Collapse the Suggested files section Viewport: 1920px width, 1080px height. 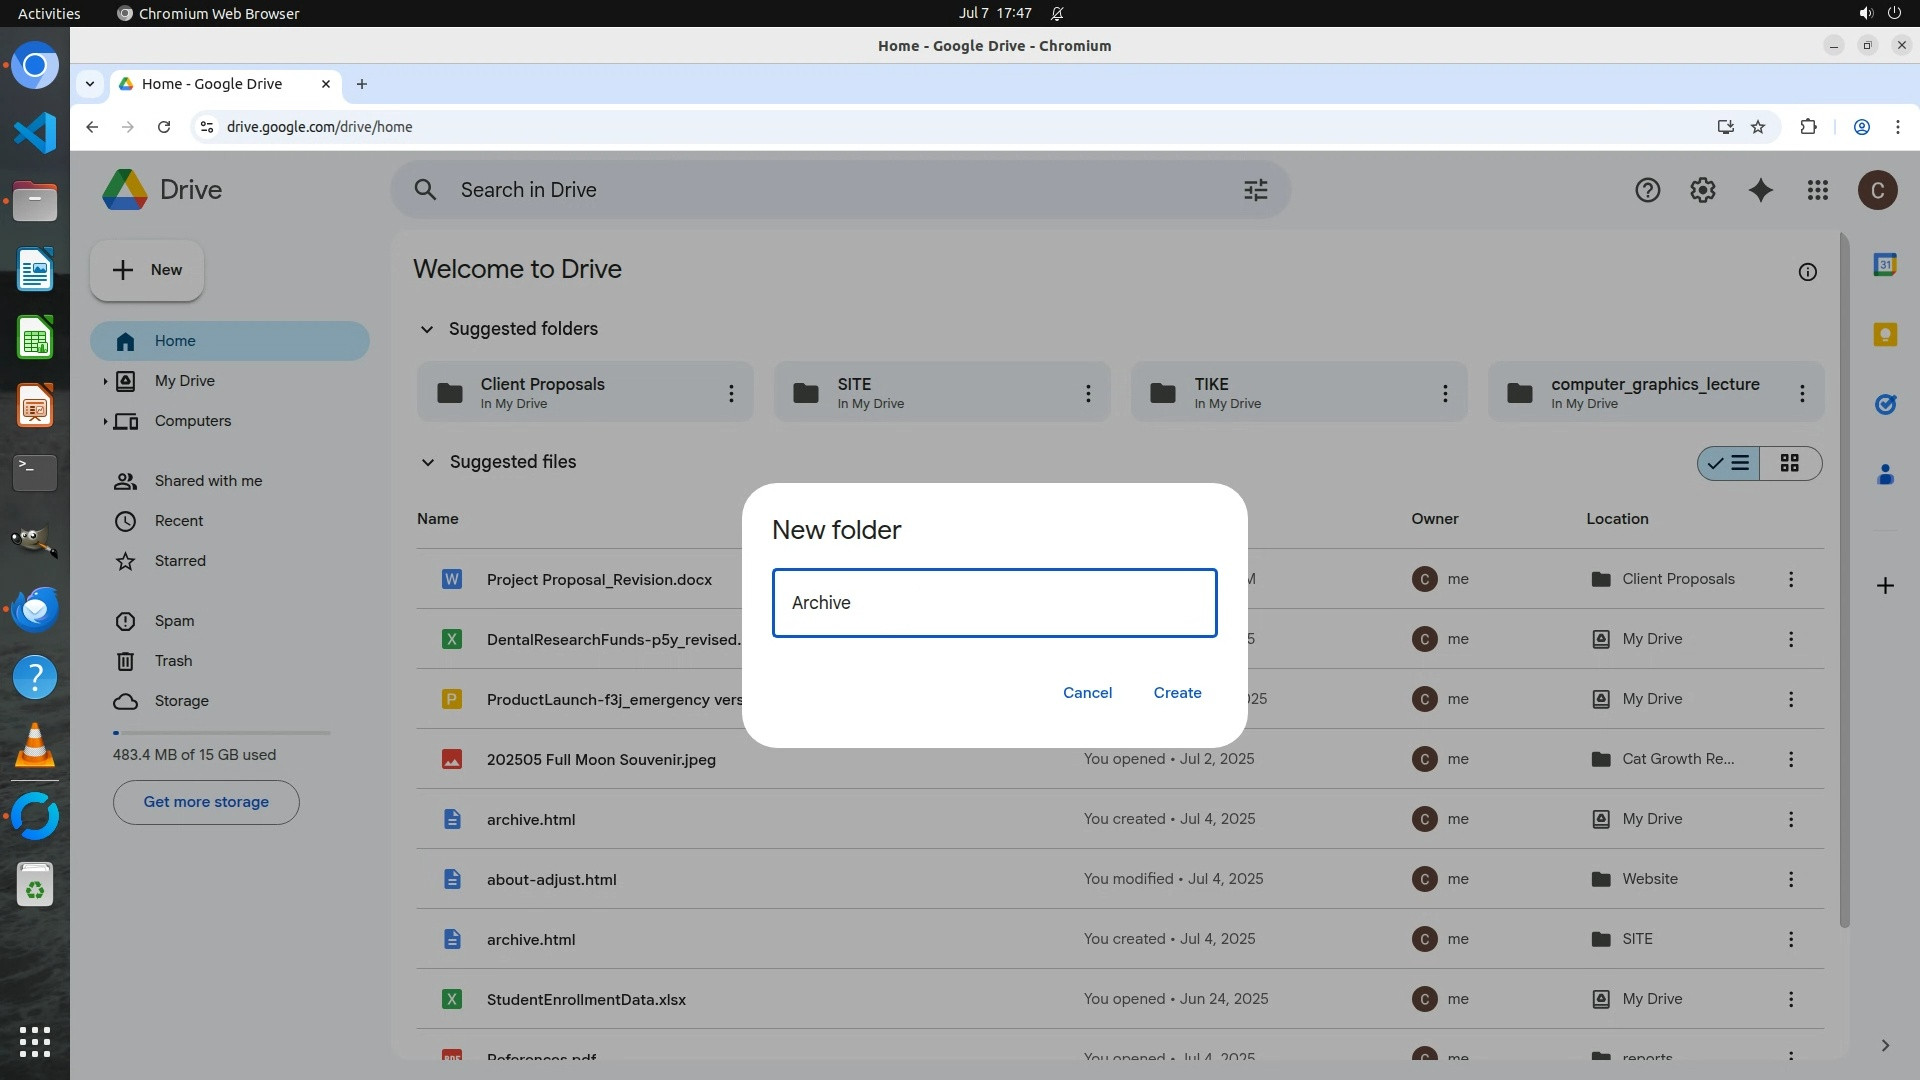(427, 462)
